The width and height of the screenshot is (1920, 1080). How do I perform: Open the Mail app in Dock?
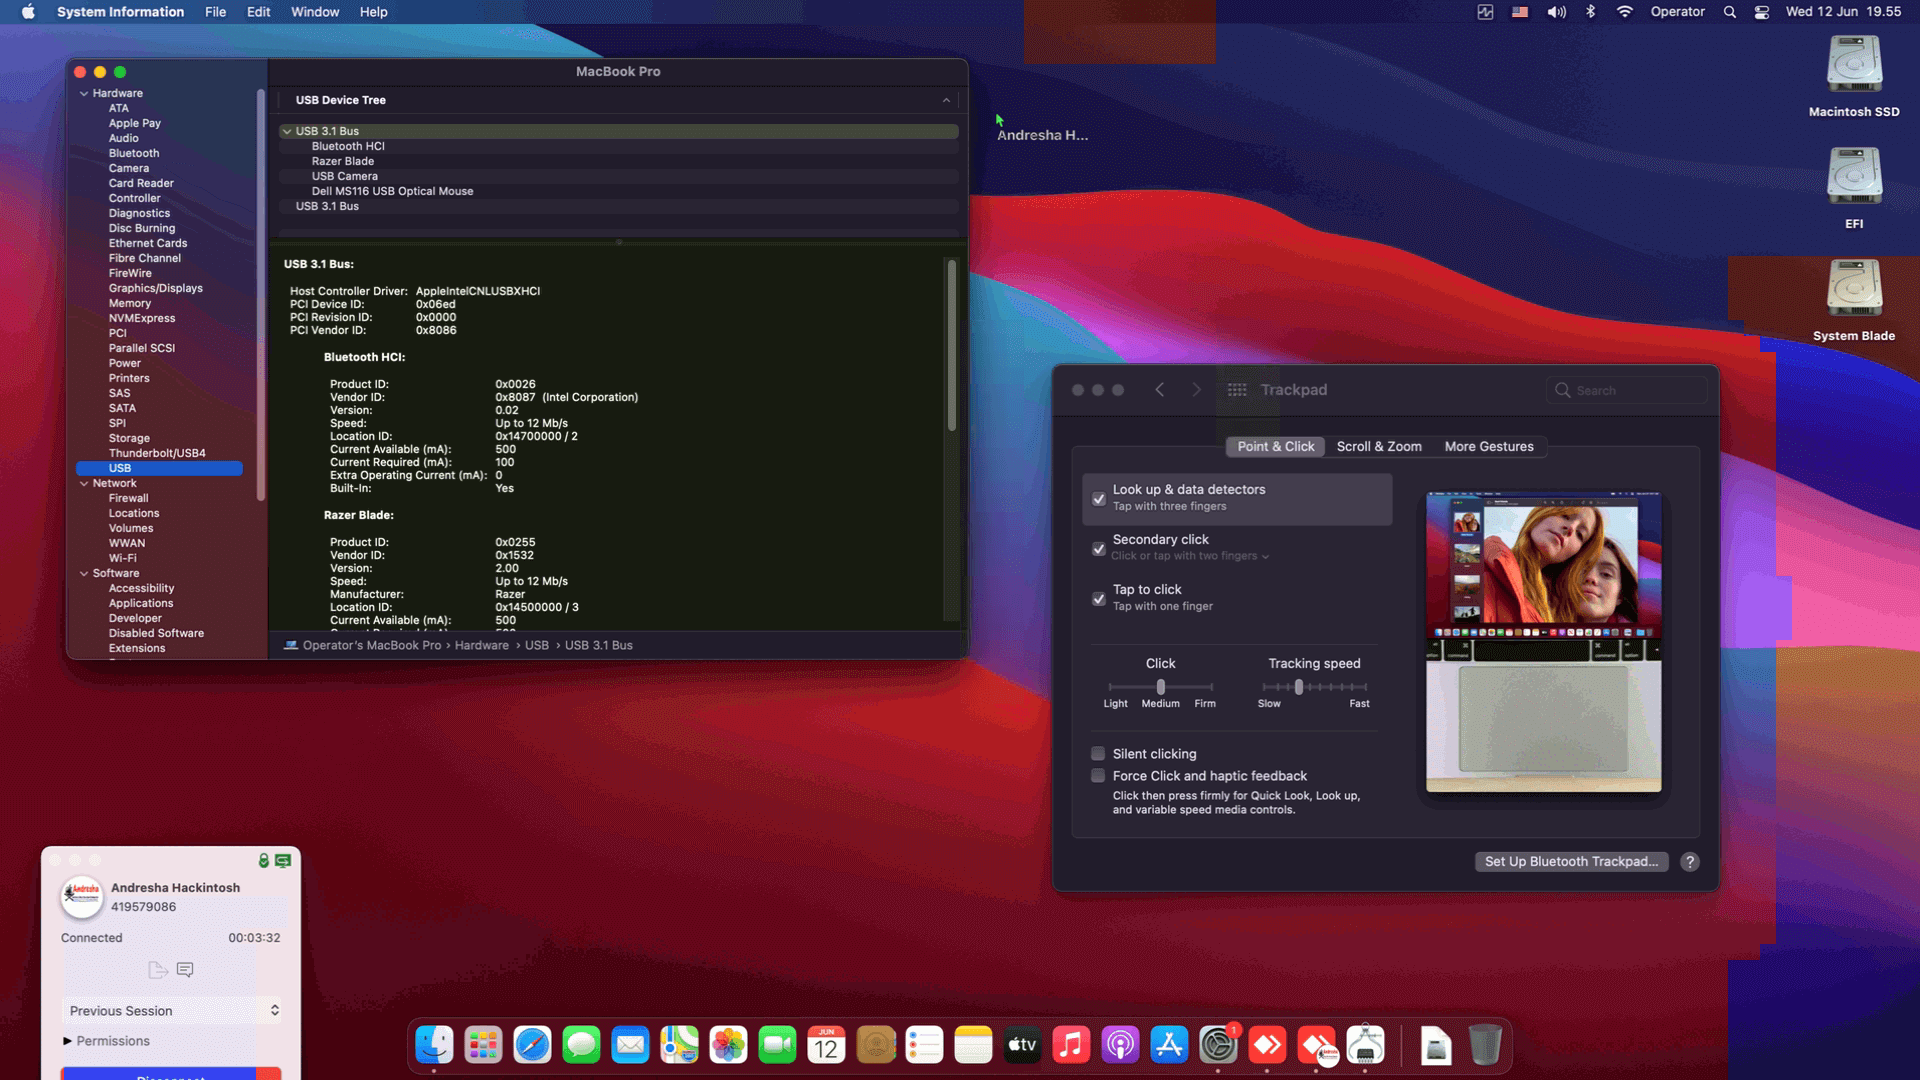[x=630, y=1046]
